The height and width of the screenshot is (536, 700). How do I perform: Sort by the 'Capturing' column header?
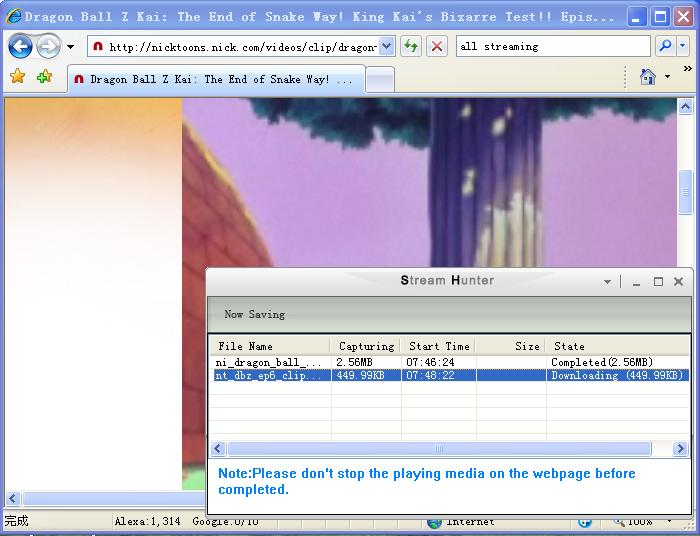click(365, 346)
